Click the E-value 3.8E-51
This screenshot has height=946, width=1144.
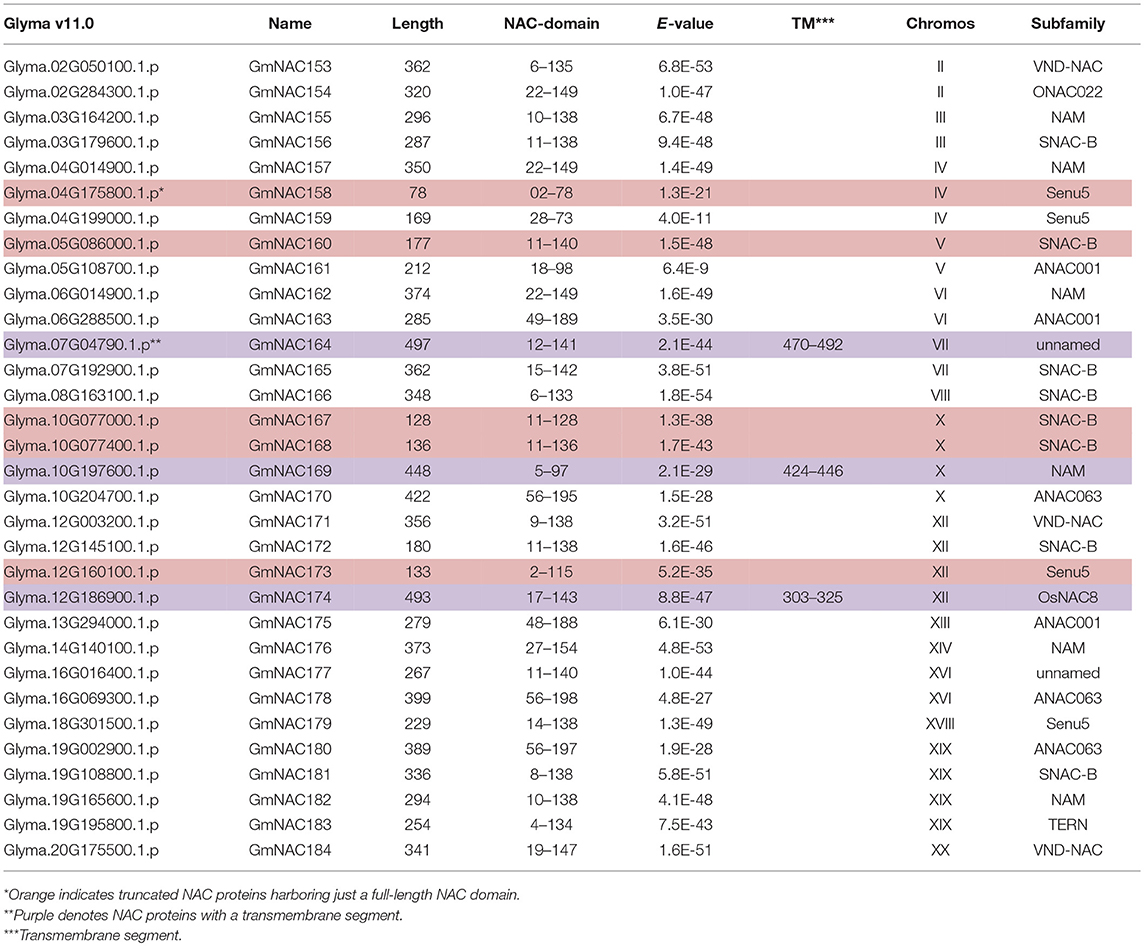click(x=685, y=370)
